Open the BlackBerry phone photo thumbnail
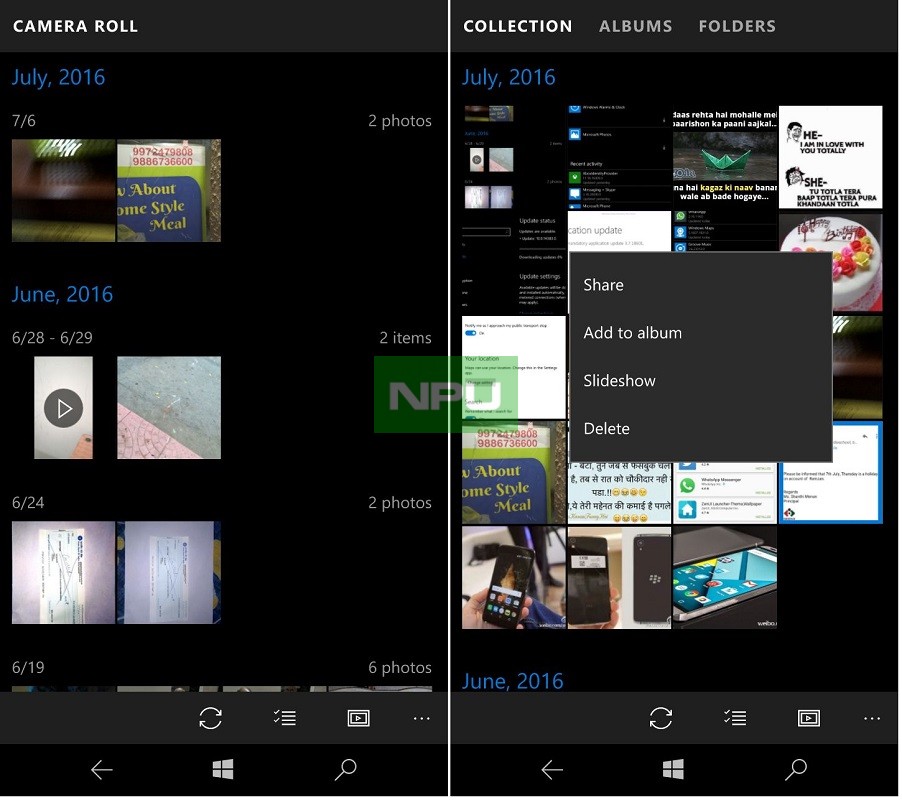The width and height of the screenshot is (902, 800). coord(620,579)
